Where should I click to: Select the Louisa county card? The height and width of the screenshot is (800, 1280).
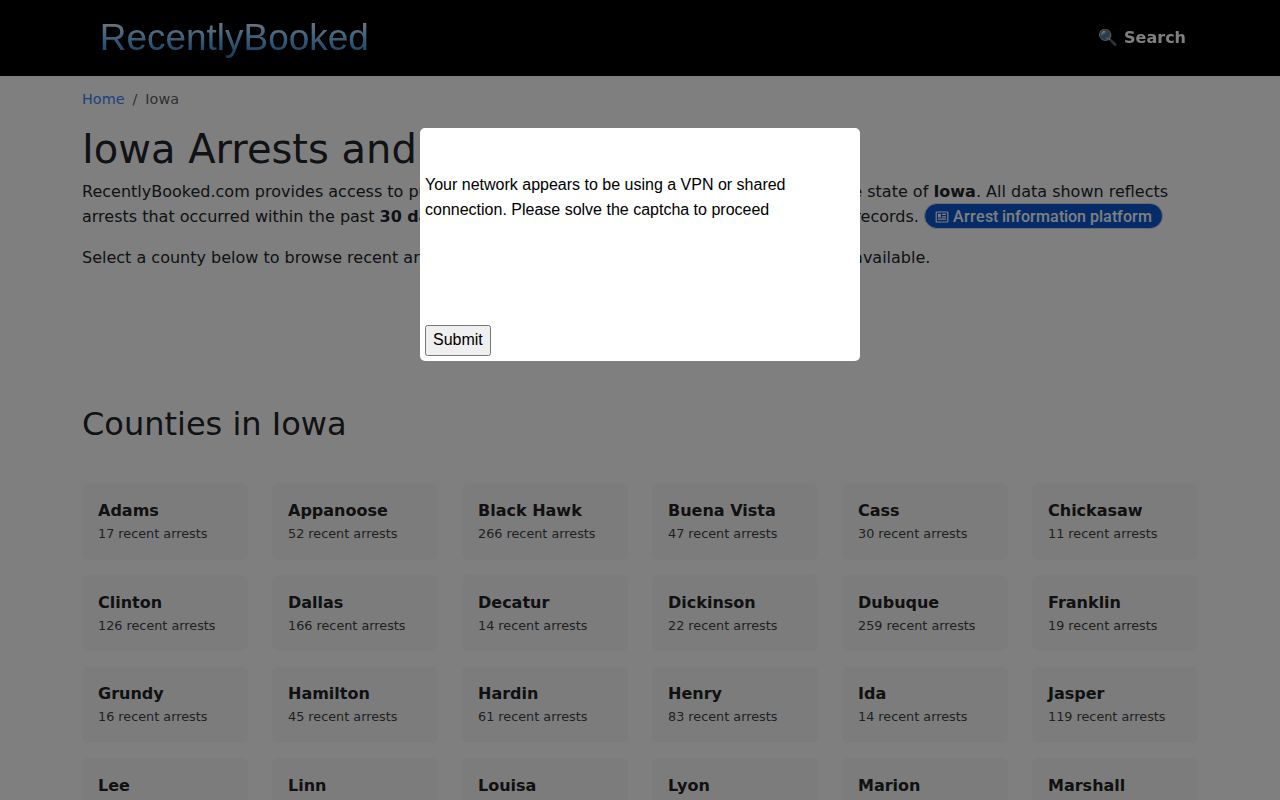pyautogui.click(x=545, y=779)
